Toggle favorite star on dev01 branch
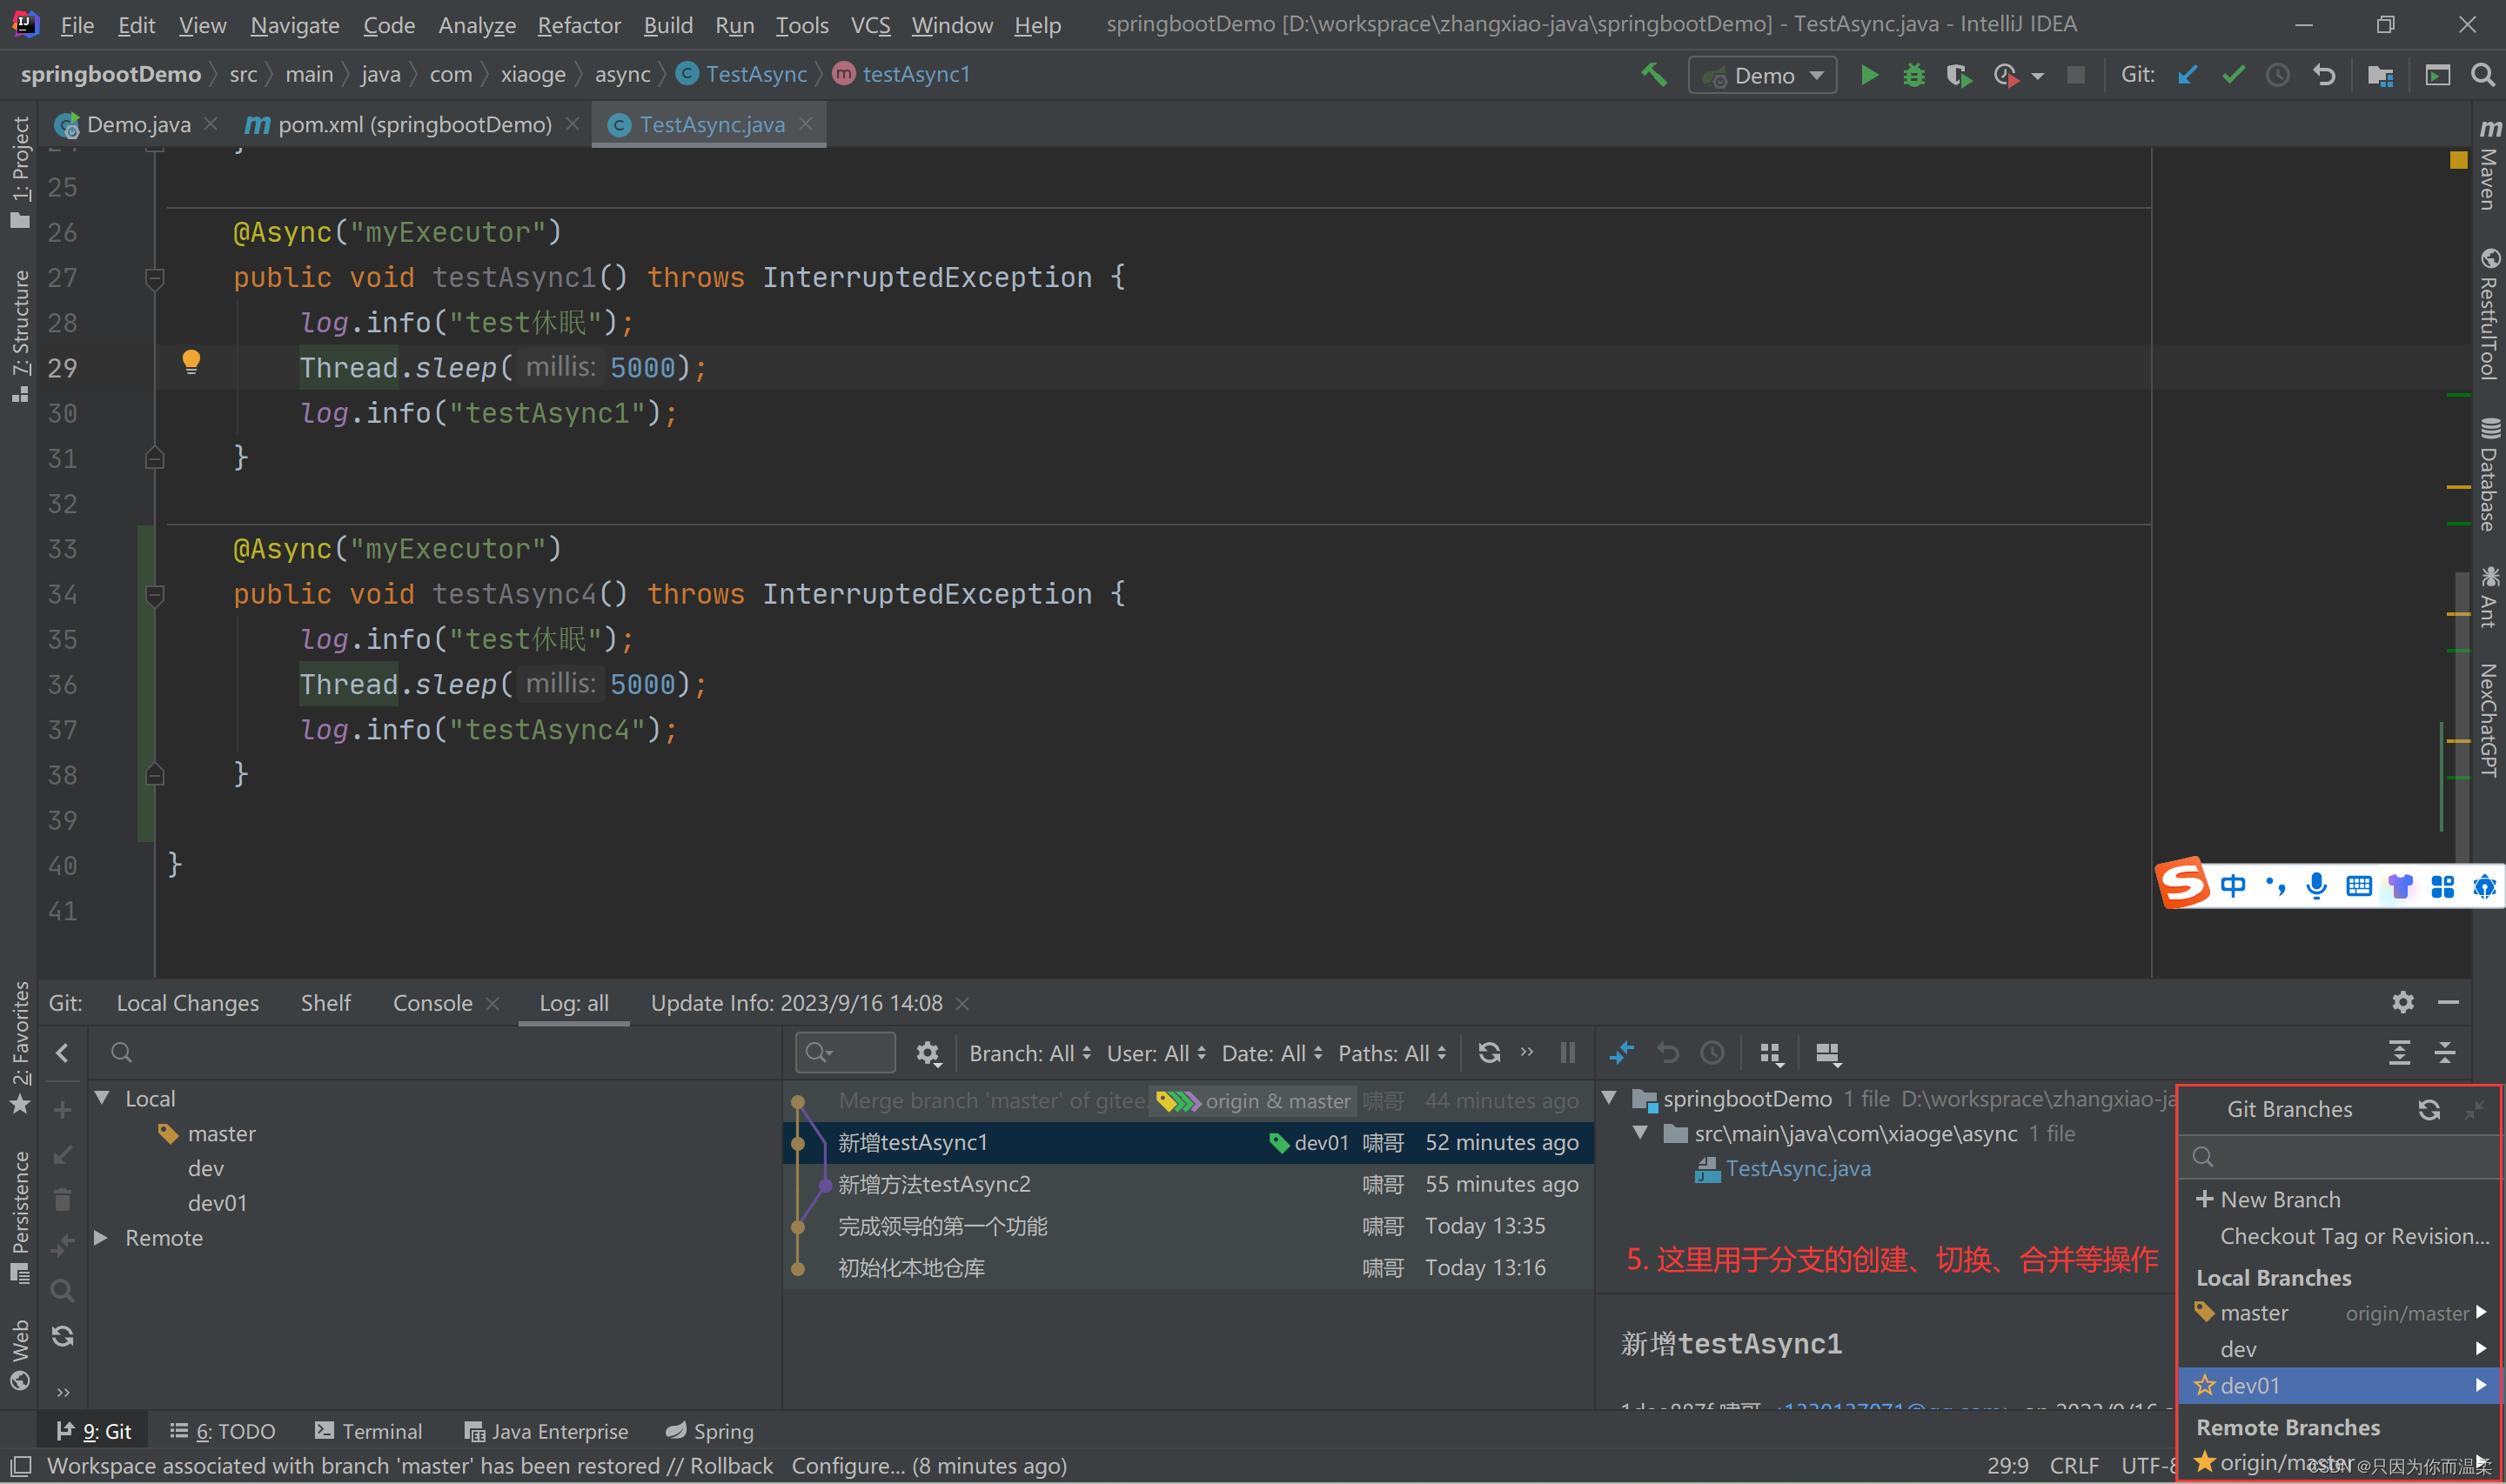The image size is (2506, 1484). (x=2204, y=1385)
